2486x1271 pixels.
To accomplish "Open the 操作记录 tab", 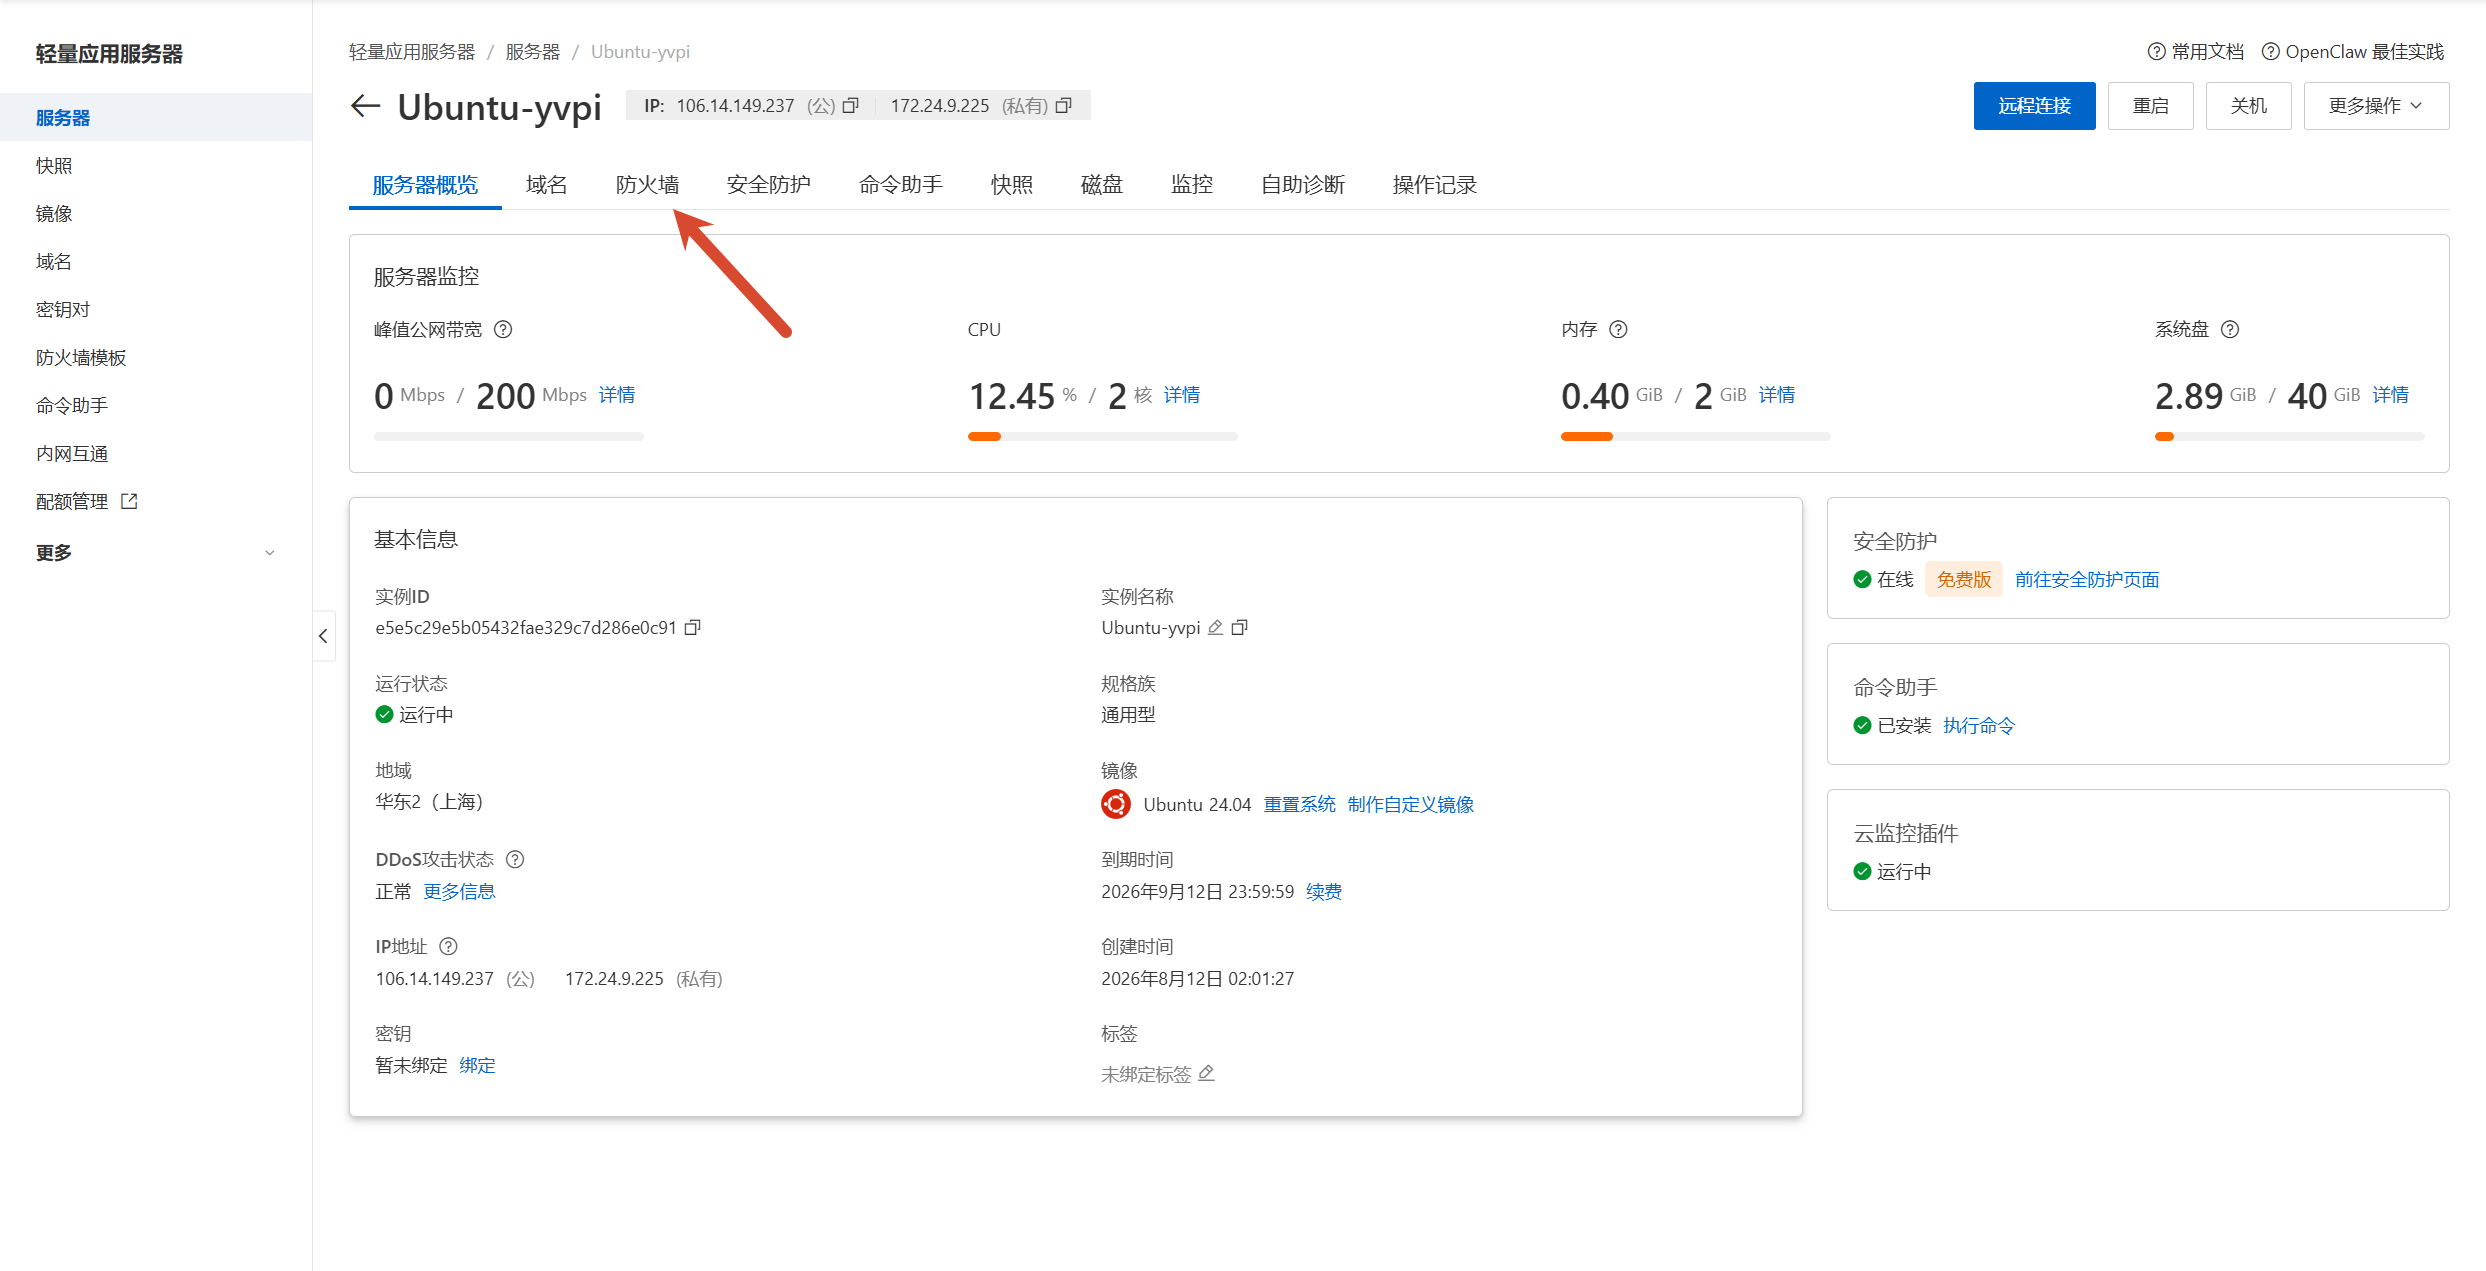I will pos(1434,185).
